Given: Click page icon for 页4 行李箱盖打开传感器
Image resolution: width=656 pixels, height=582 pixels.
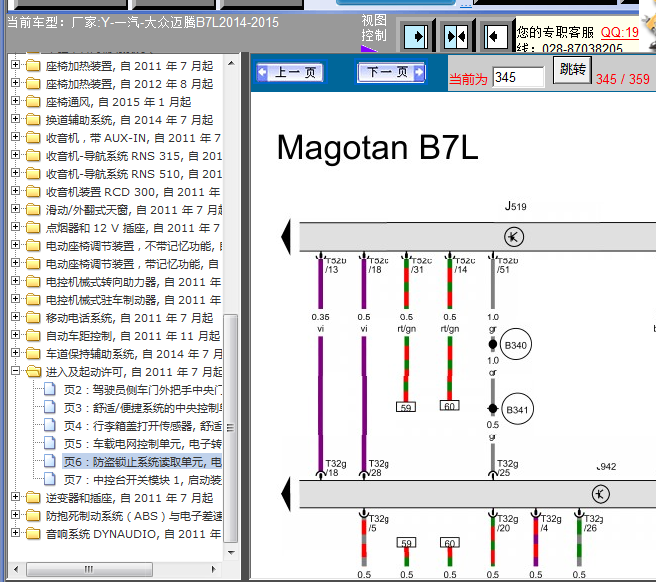Looking at the screenshot, I should tap(50, 425).
